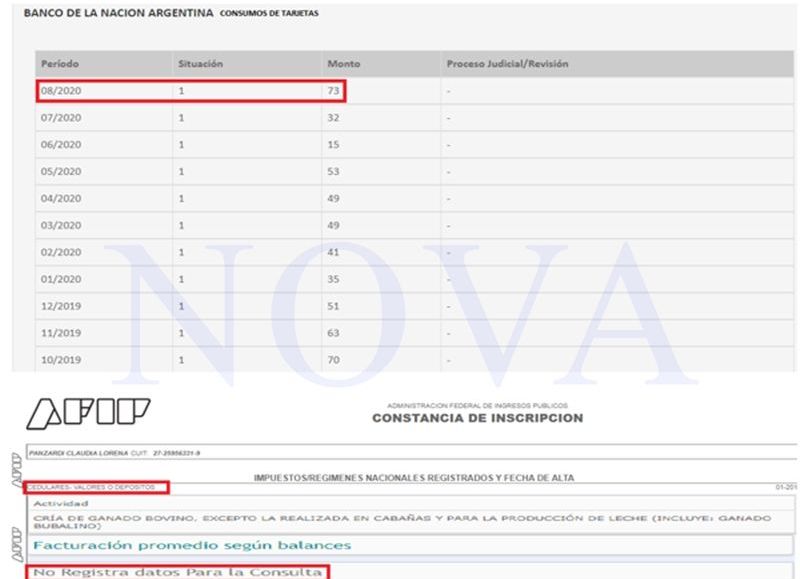Viewport: 800px width, 579px height.
Task: Click the large AFIP logo
Action: 88,413
